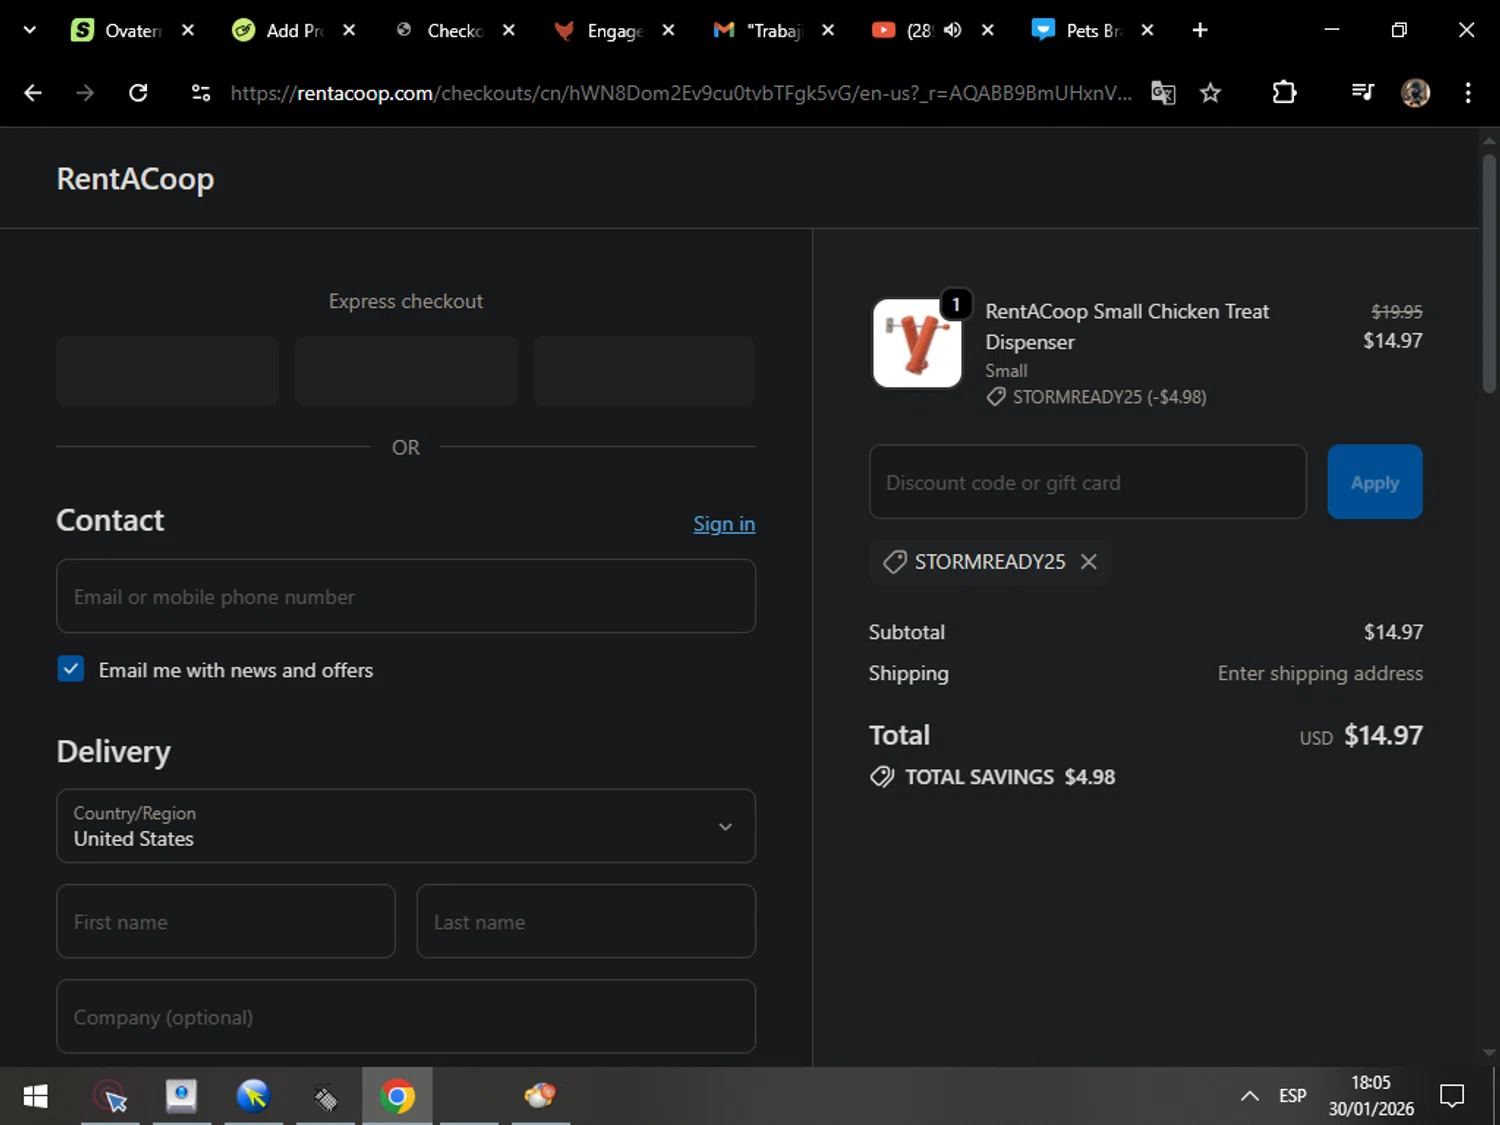Open Chrome from the taskbar

tap(397, 1097)
